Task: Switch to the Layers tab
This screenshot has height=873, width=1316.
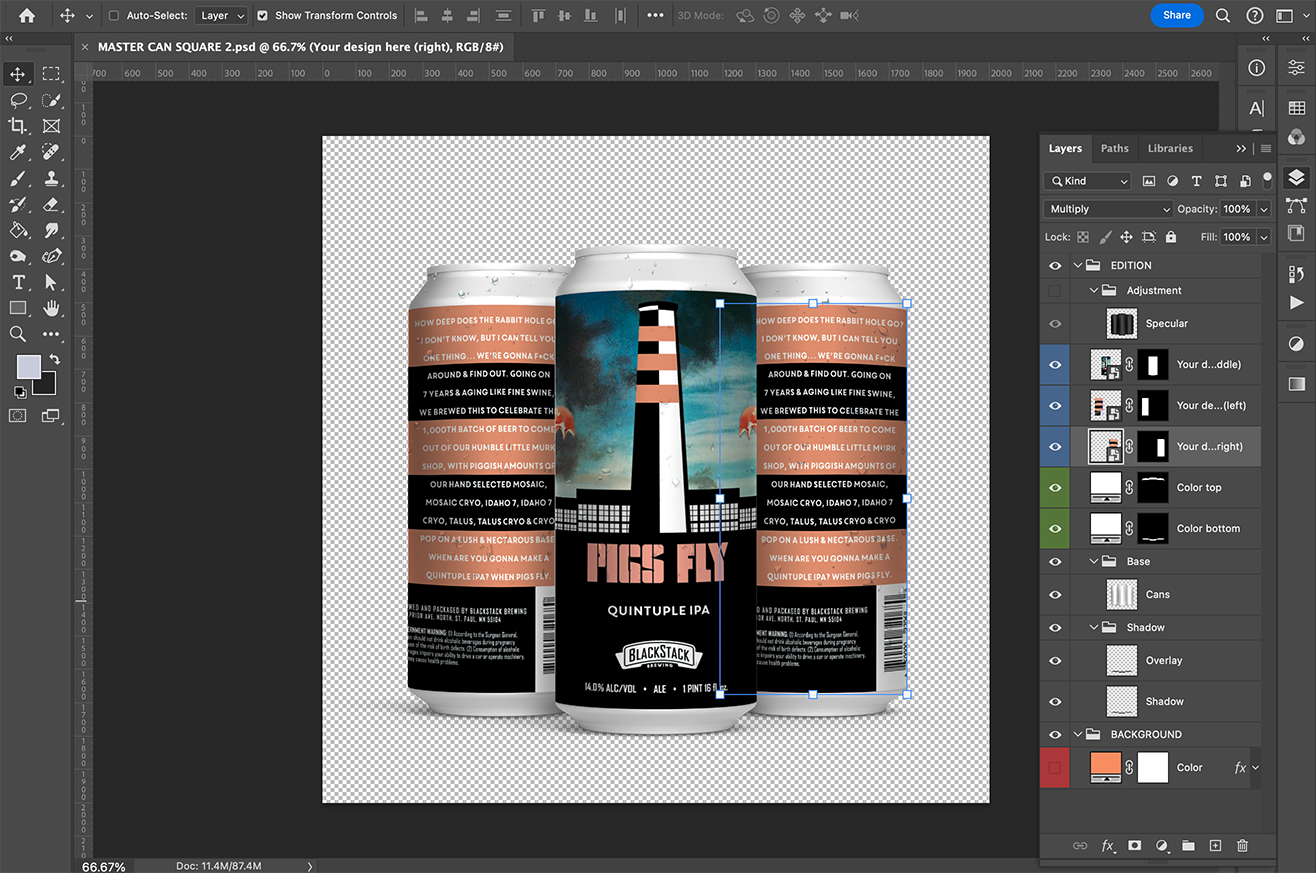Action: [x=1065, y=148]
